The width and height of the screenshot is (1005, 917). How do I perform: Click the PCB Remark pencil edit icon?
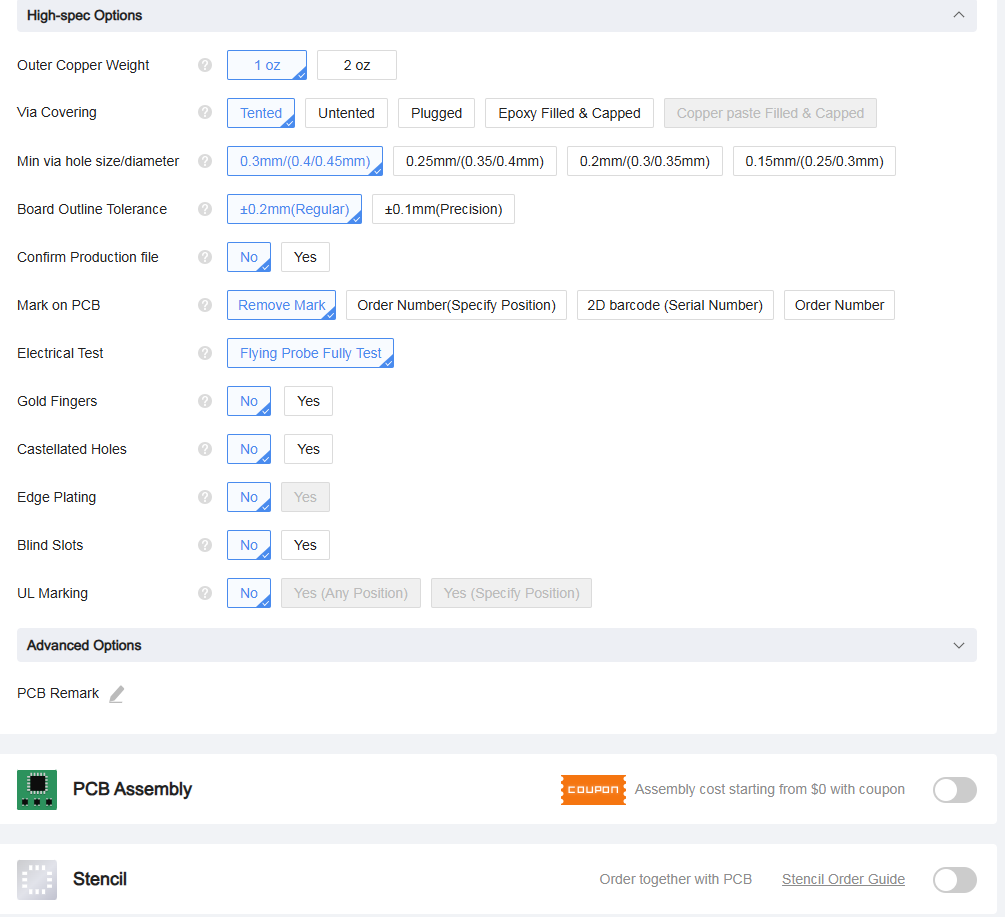pos(116,694)
